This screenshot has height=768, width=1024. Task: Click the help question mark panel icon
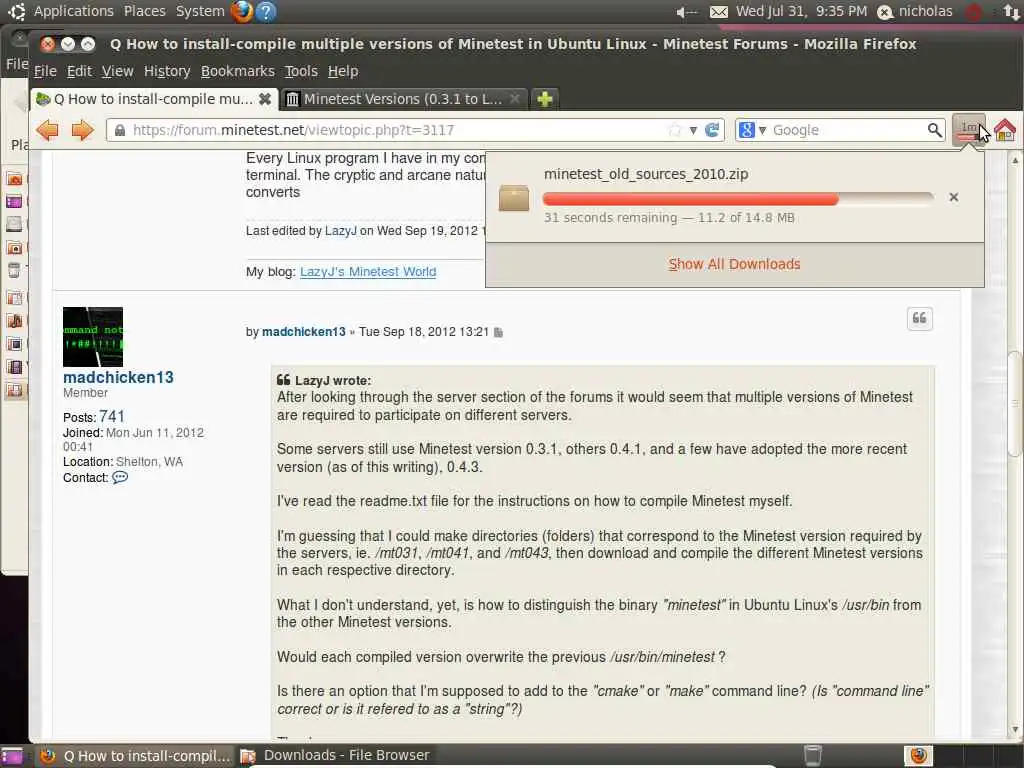(266, 11)
